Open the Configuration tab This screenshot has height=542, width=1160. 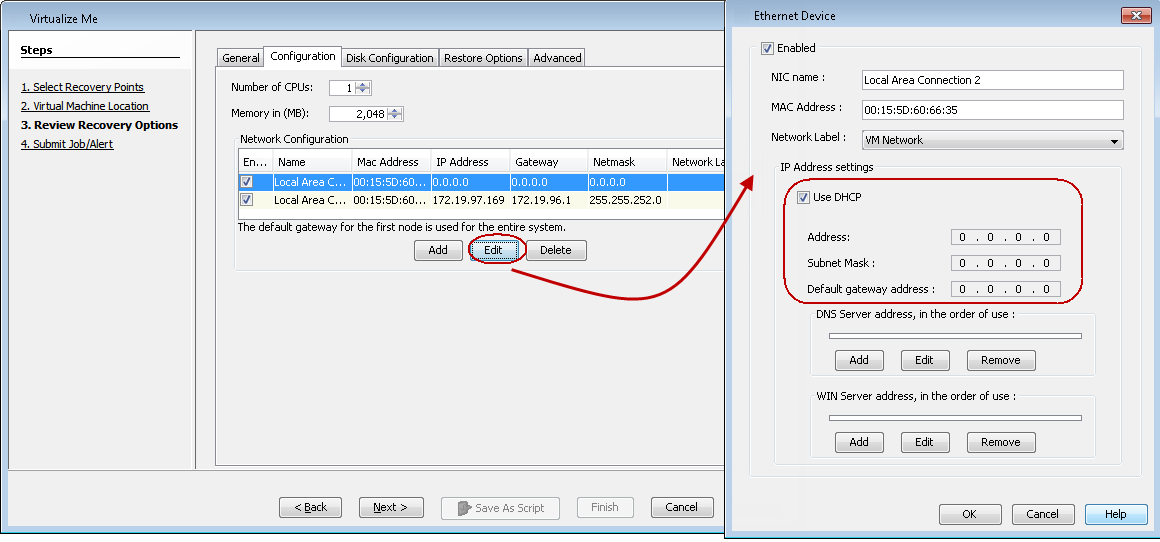click(x=303, y=56)
